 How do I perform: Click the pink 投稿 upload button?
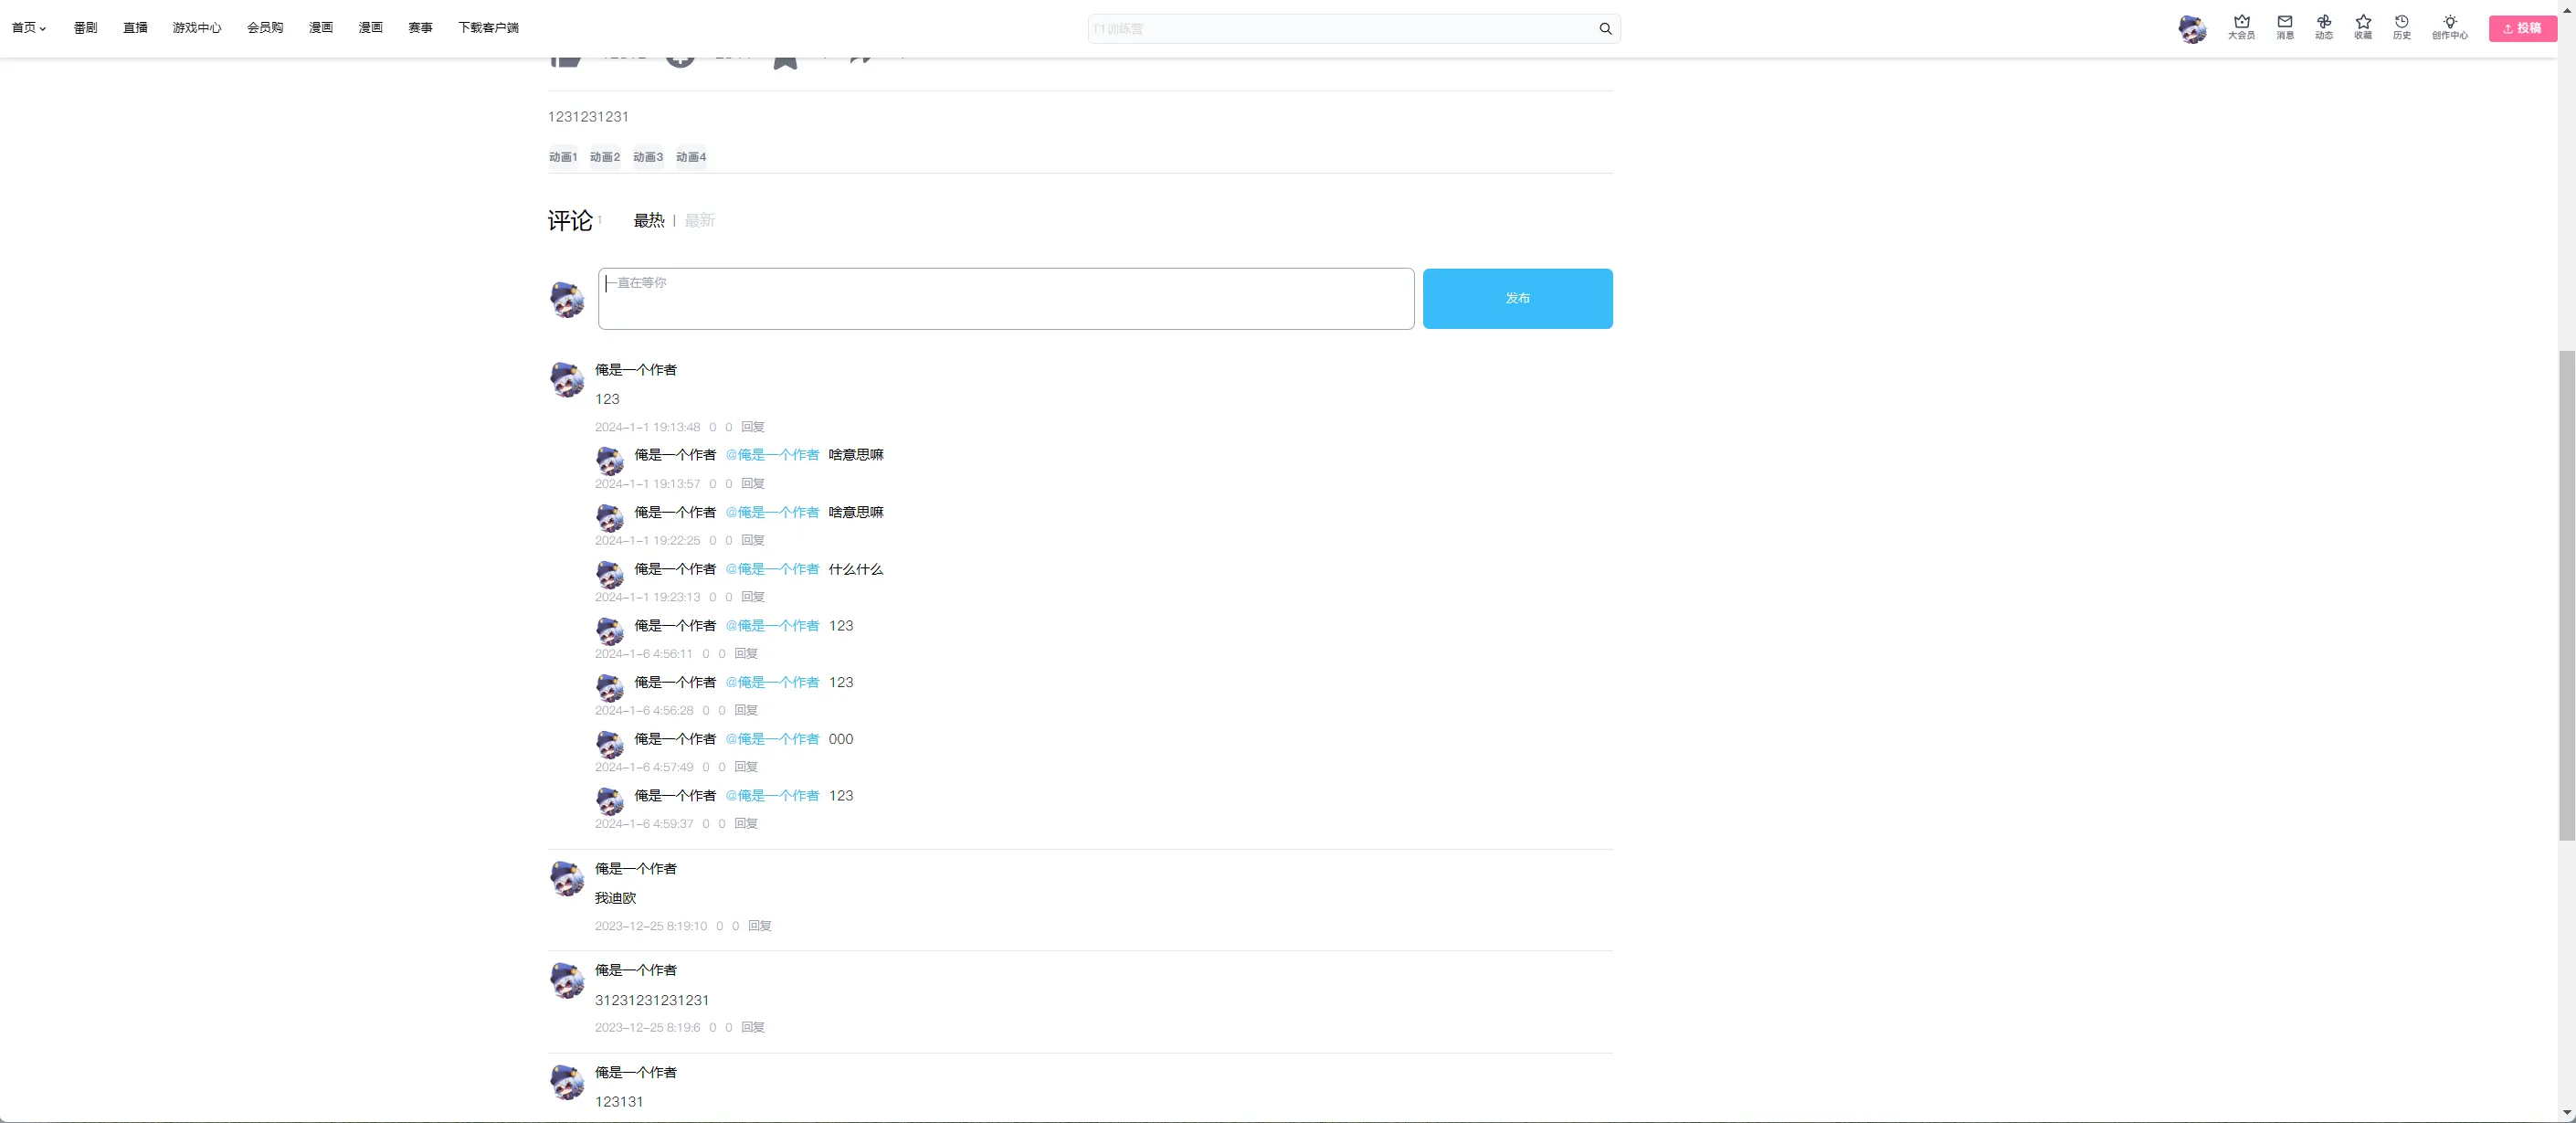tap(2522, 28)
